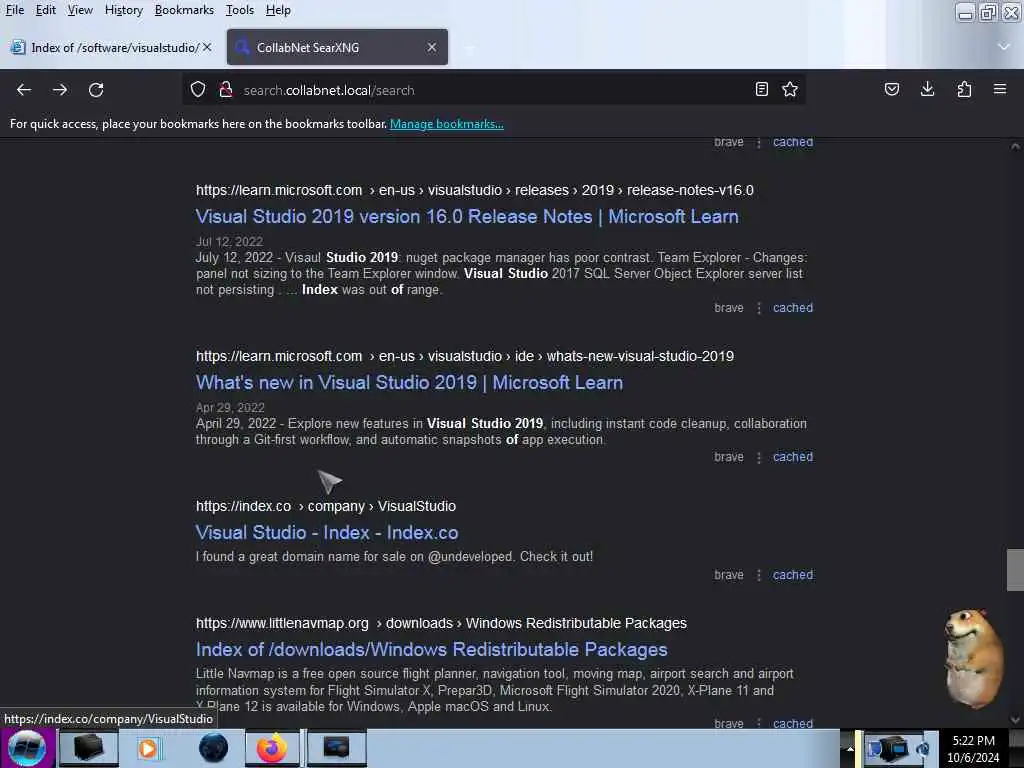Screen dimensions: 1024x768
Task: Expand options dots beside Index.co result
Action: pos(759,575)
